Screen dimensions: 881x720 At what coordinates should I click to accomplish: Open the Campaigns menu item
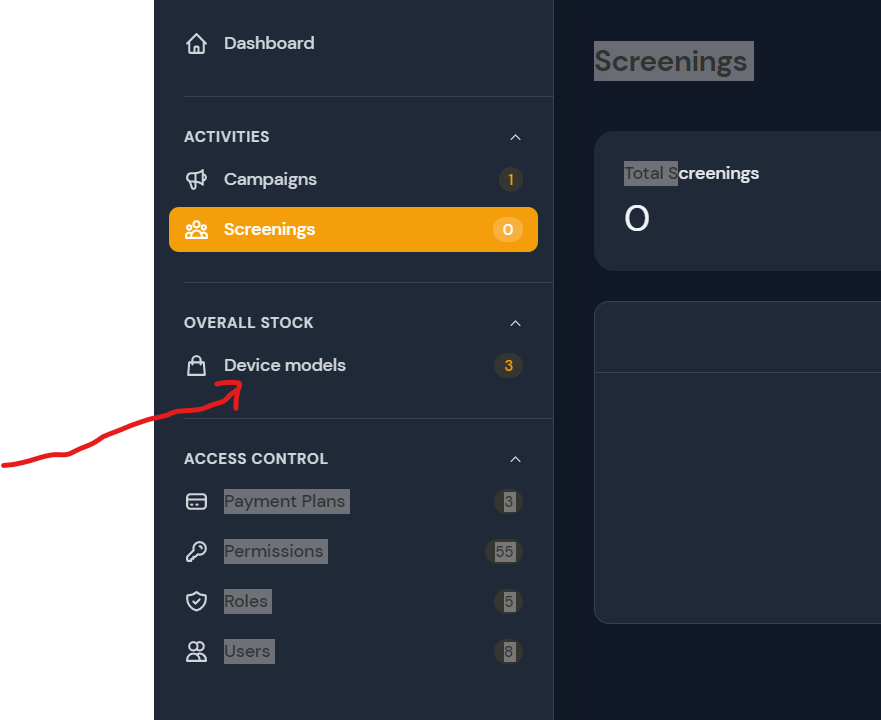pos(270,180)
